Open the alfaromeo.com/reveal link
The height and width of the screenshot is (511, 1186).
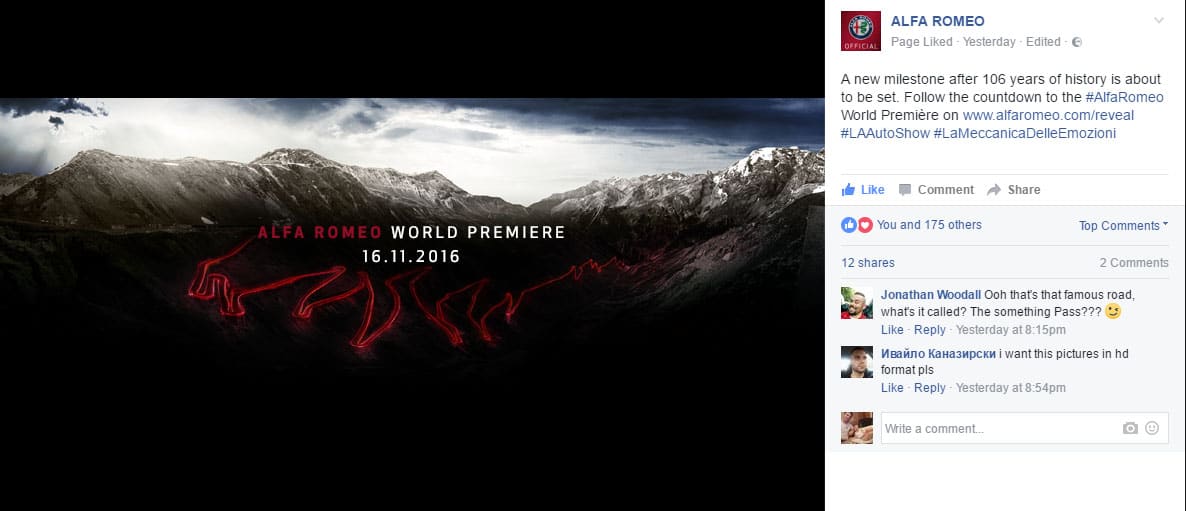1048,116
